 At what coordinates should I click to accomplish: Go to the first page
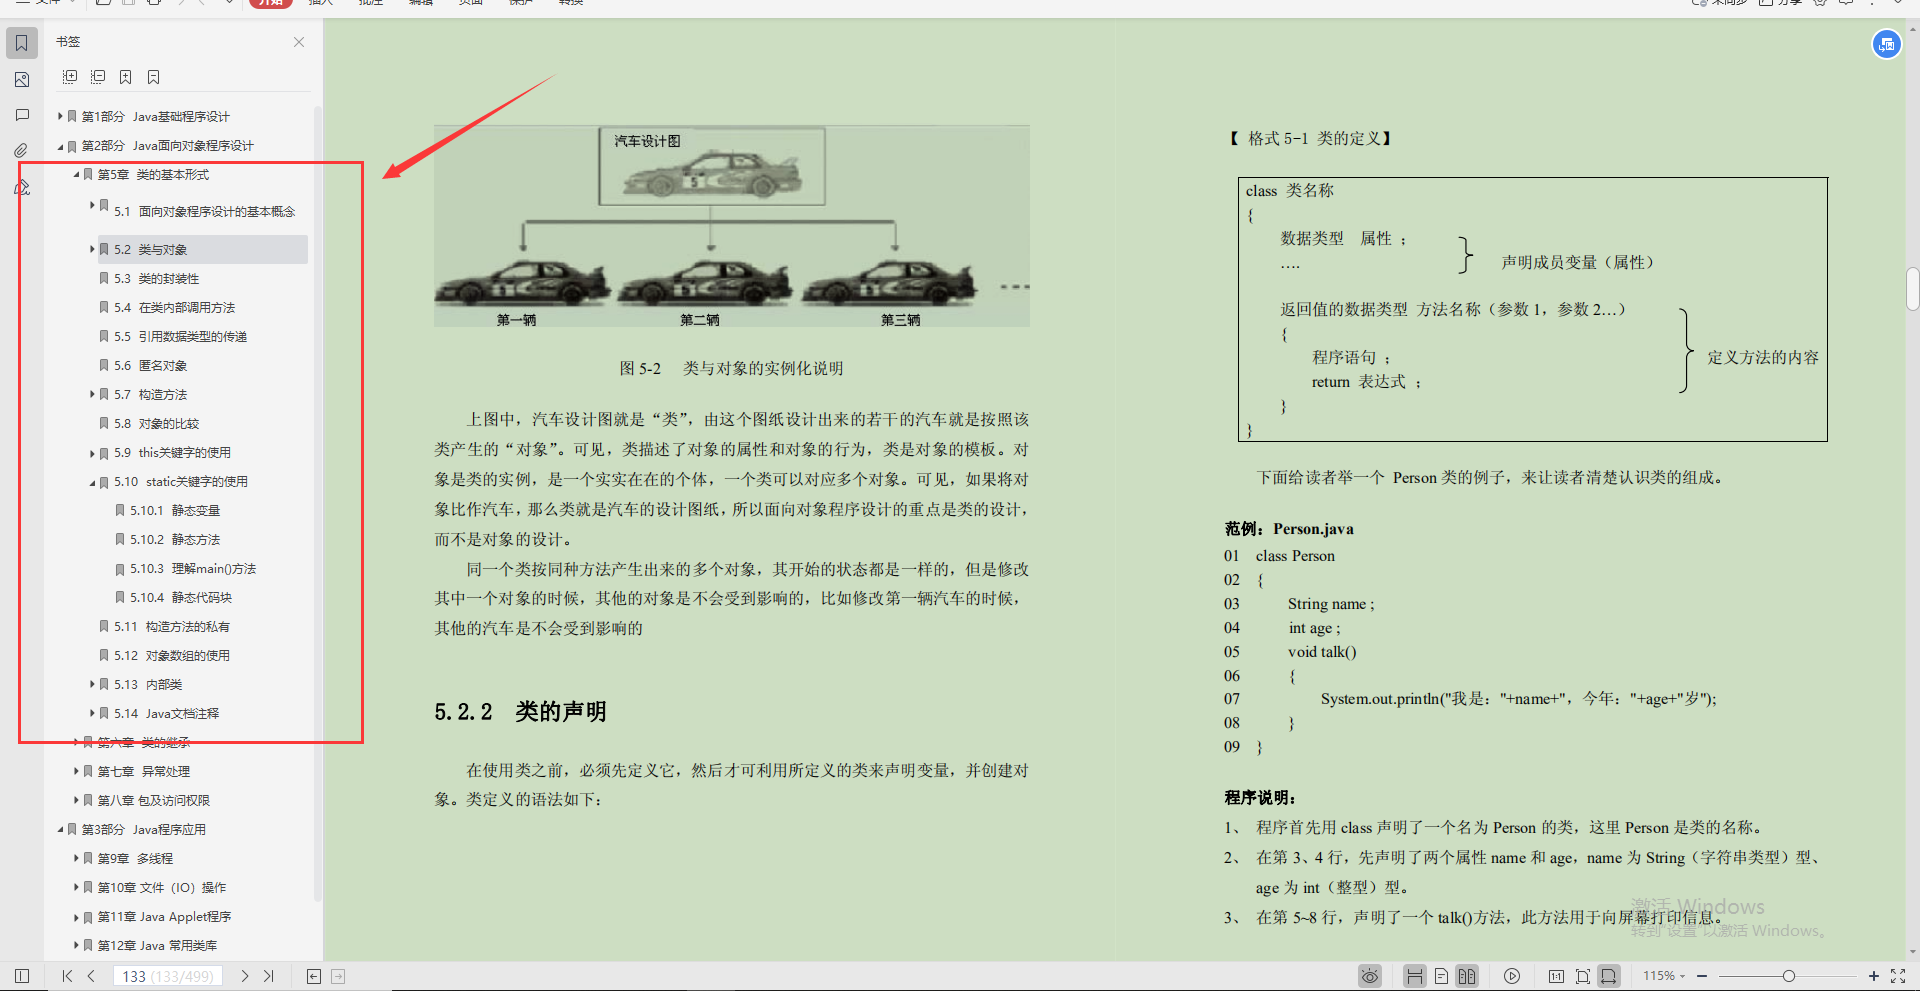coord(67,976)
